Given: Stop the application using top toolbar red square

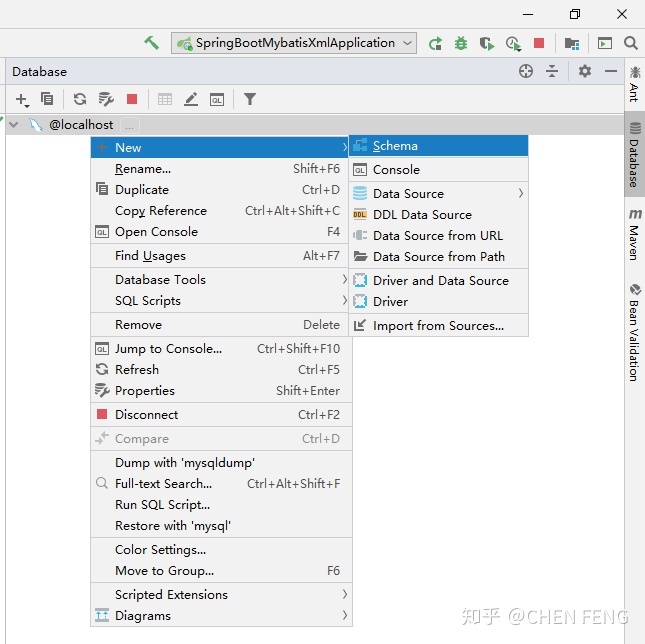Looking at the screenshot, I should (539, 43).
